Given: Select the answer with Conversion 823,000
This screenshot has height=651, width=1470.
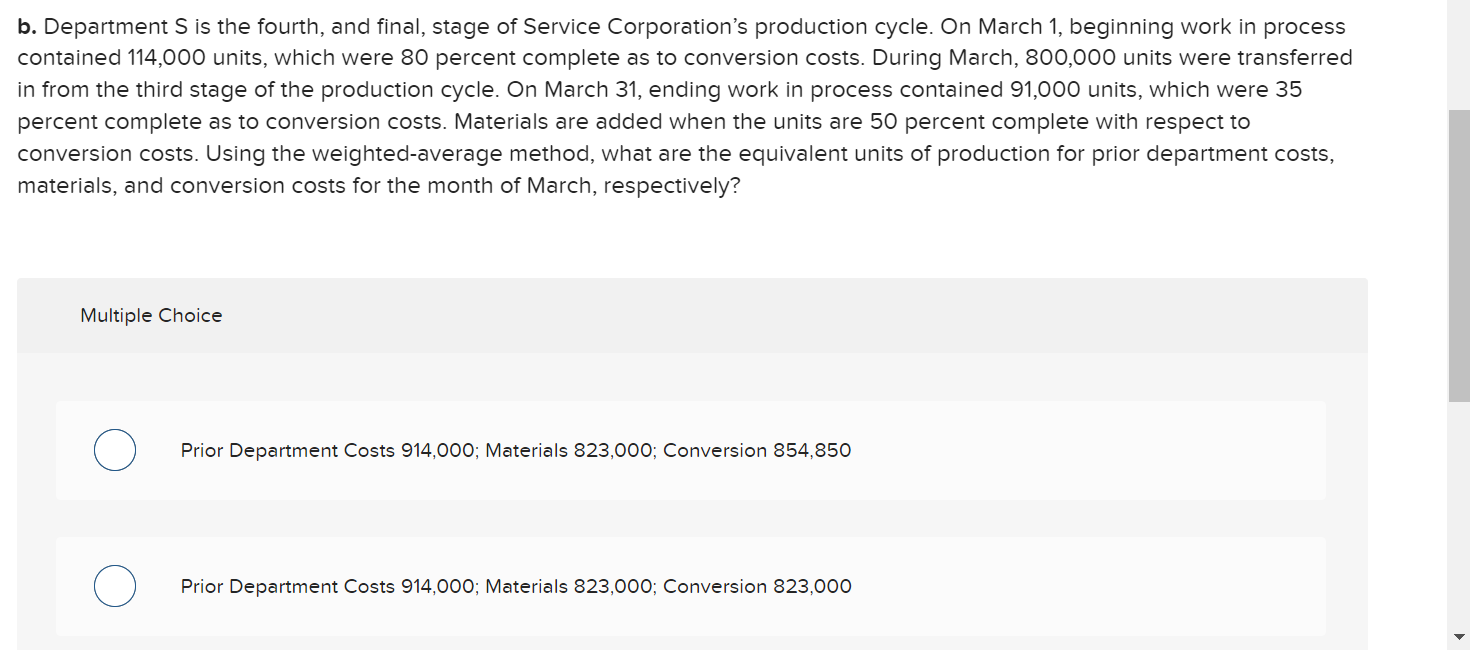Looking at the screenshot, I should click(x=115, y=586).
